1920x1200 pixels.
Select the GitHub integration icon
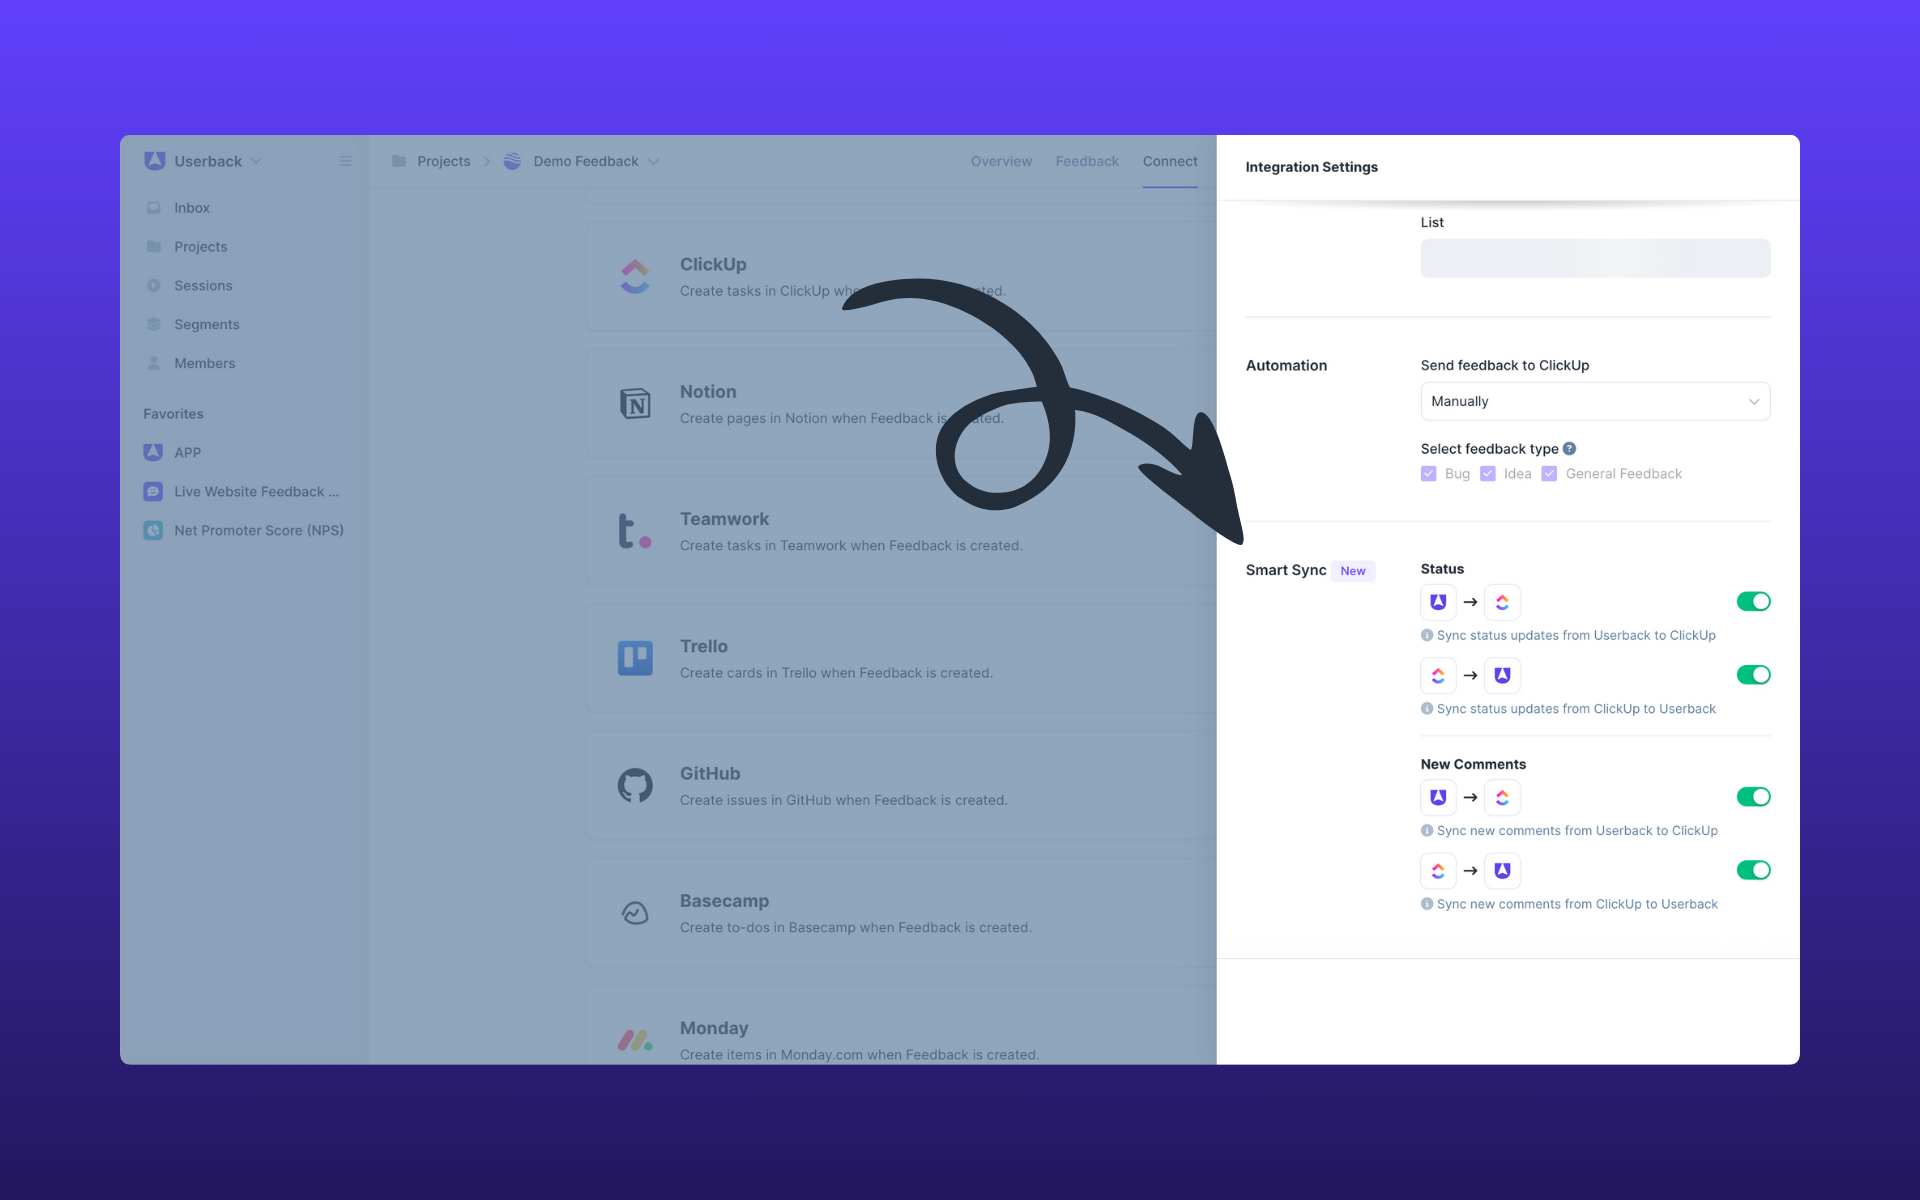634,785
